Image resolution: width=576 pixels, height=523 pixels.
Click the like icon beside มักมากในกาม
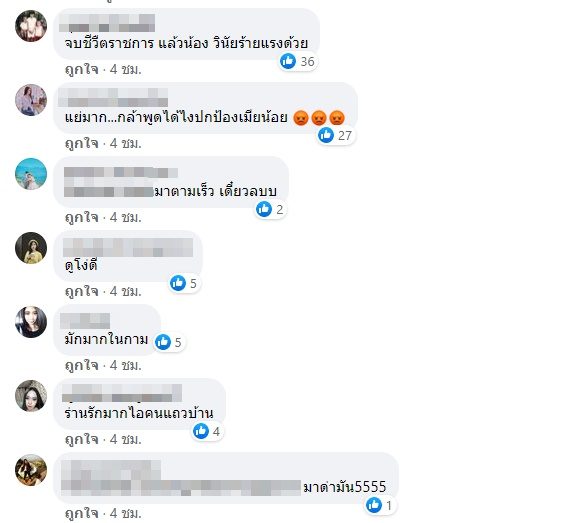click(163, 342)
